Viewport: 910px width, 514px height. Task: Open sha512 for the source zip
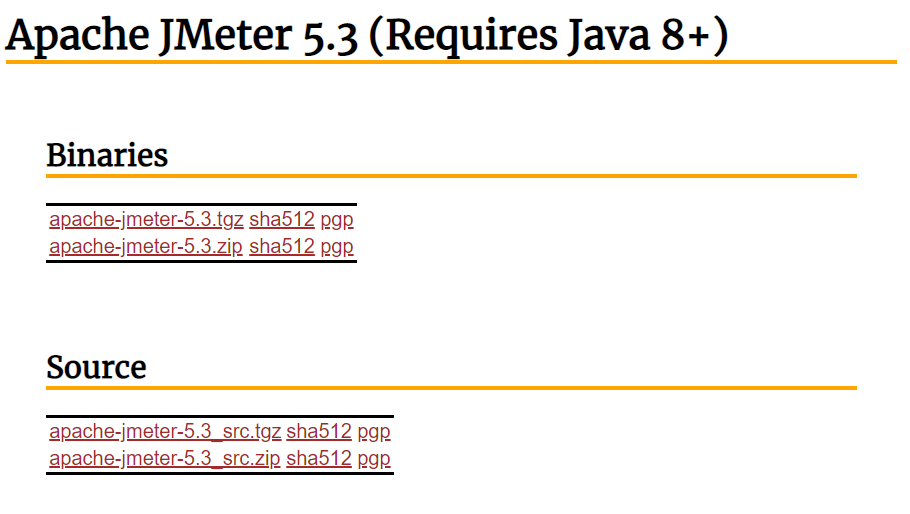click(319, 458)
